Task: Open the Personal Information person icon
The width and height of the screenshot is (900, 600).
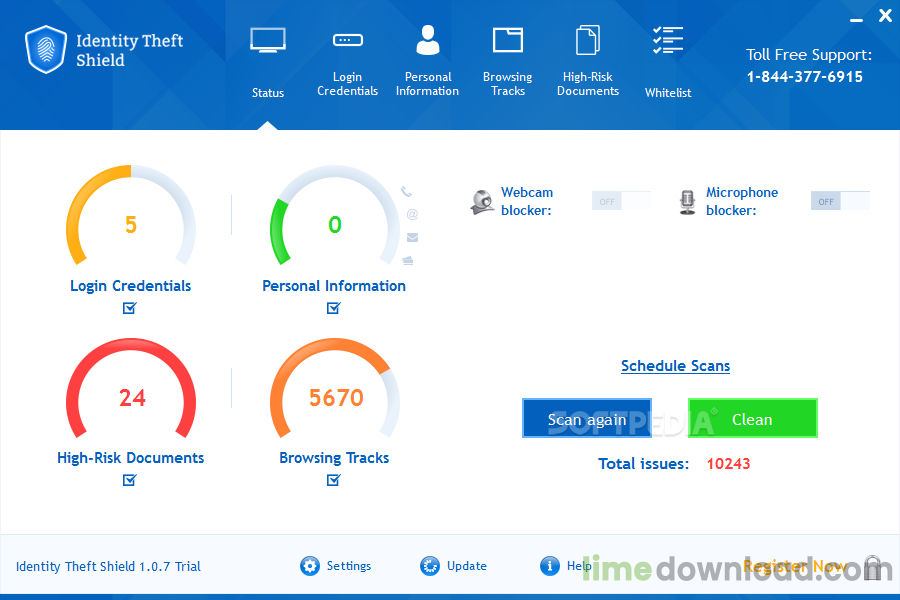Action: 428,40
